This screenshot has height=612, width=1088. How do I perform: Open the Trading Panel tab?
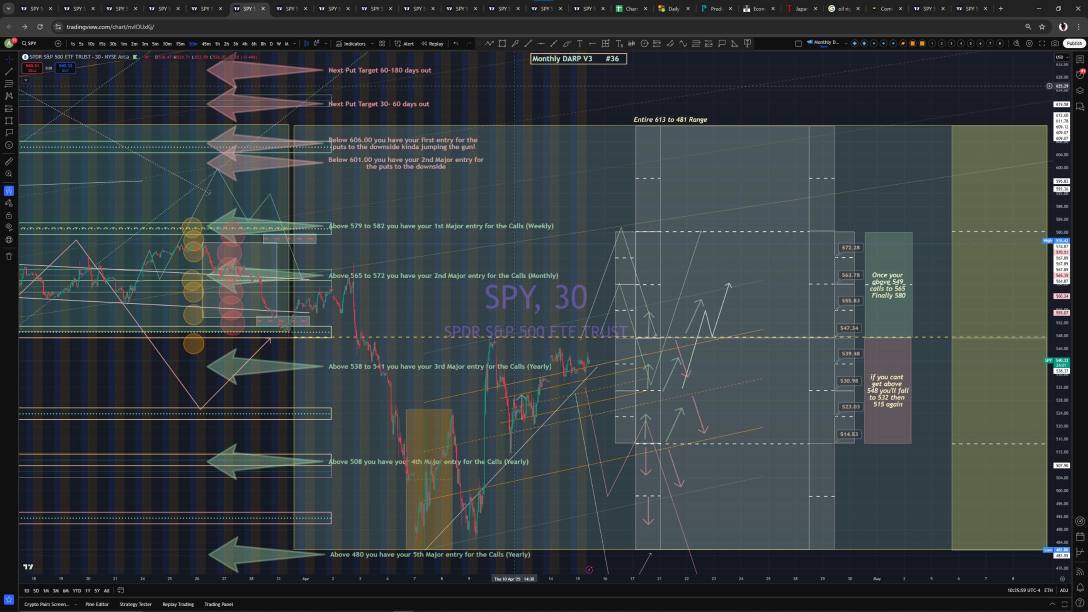point(219,604)
